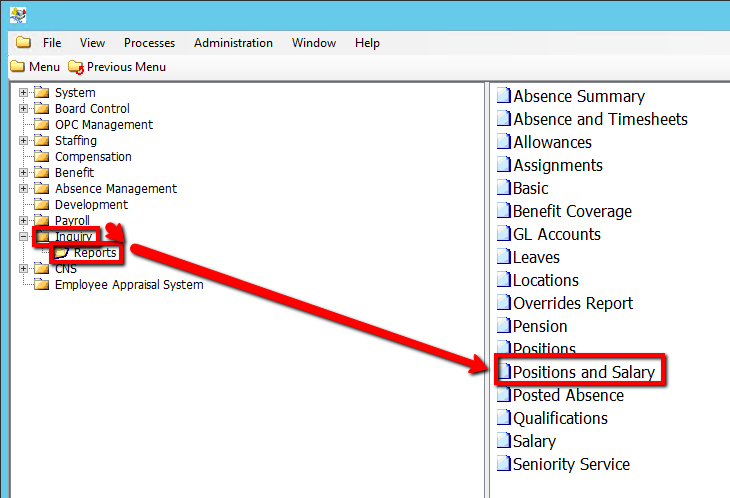Screen dimensions: 730x498
Task: Open Positions and Salary report
Action: (584, 372)
